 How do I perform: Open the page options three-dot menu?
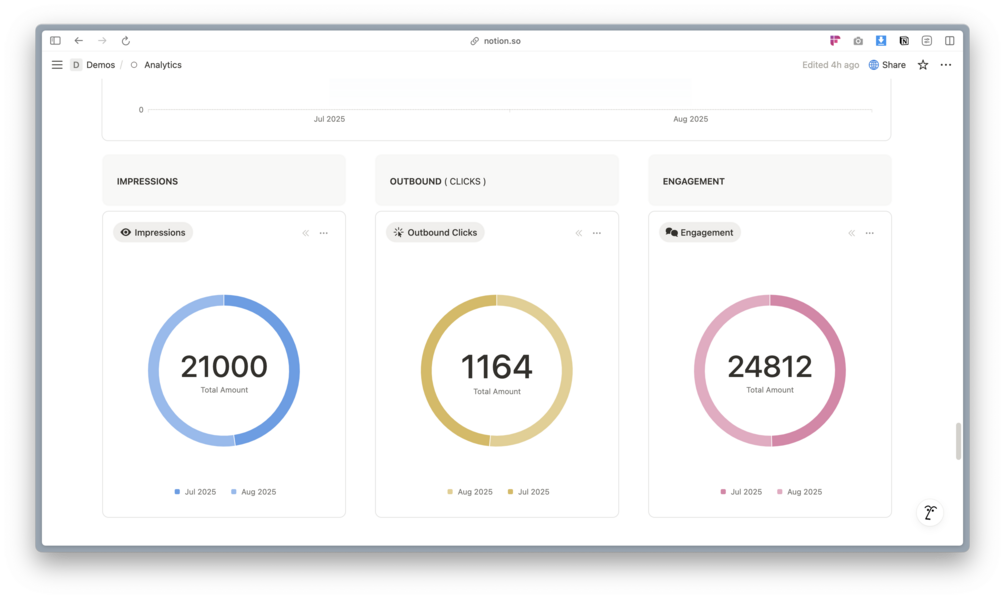coord(946,65)
